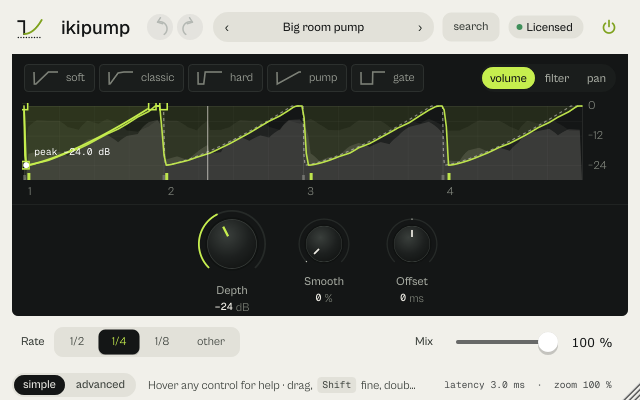The width and height of the screenshot is (640, 400).
Task: Click the Offset 0 ms value
Action: (412, 298)
